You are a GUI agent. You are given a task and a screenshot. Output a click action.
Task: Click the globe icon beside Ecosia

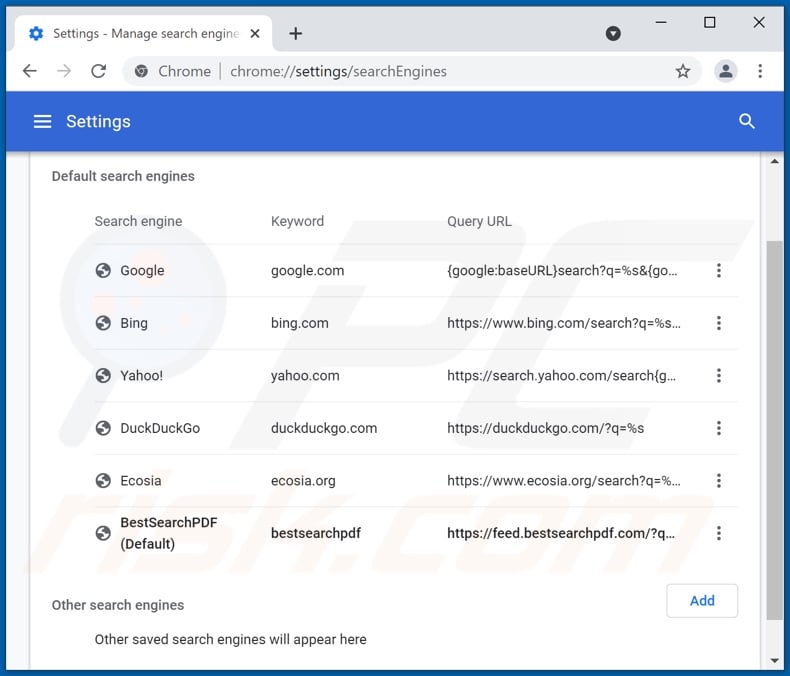[x=103, y=481]
